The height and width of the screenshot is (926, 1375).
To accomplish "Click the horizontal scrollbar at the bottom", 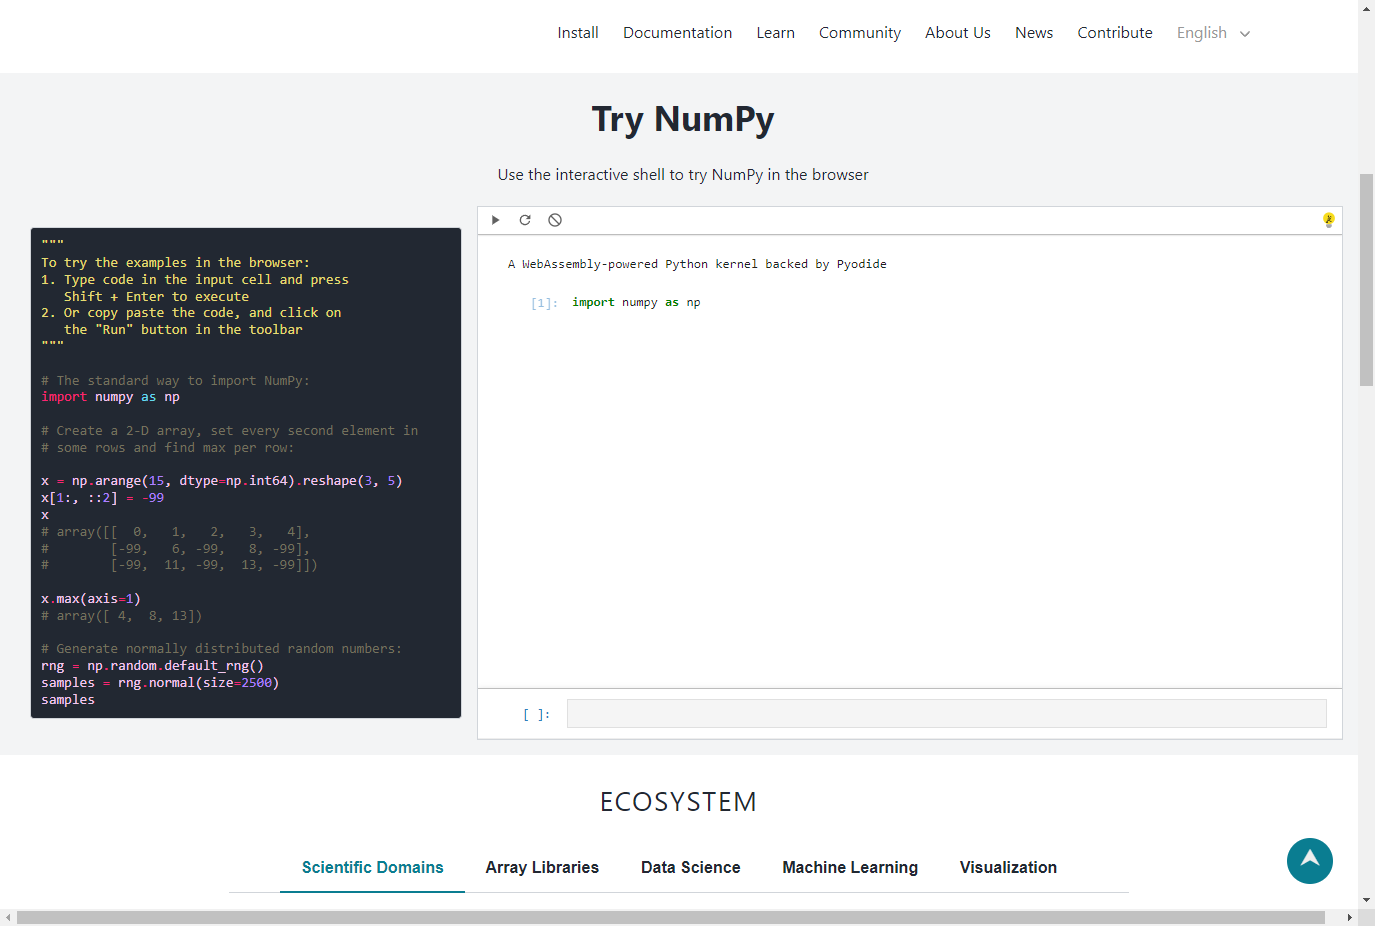I will 670,917.
